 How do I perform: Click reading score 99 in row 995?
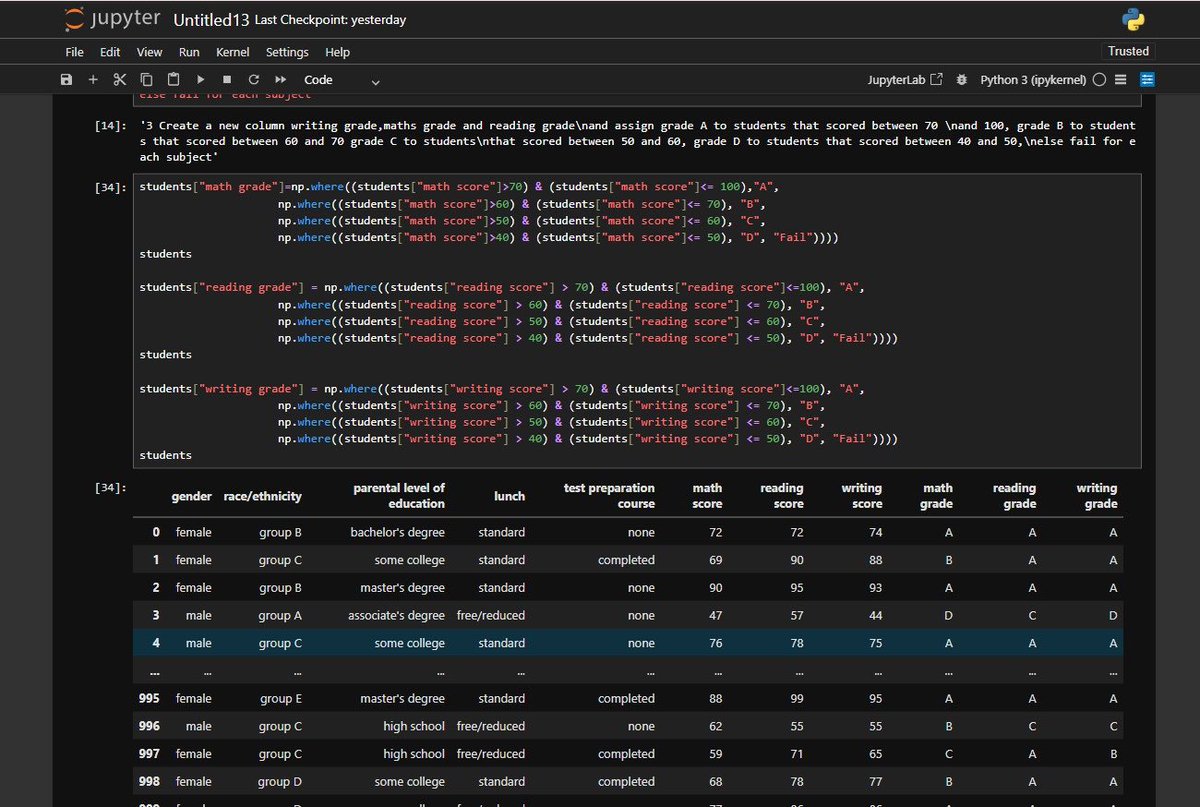tap(796, 699)
